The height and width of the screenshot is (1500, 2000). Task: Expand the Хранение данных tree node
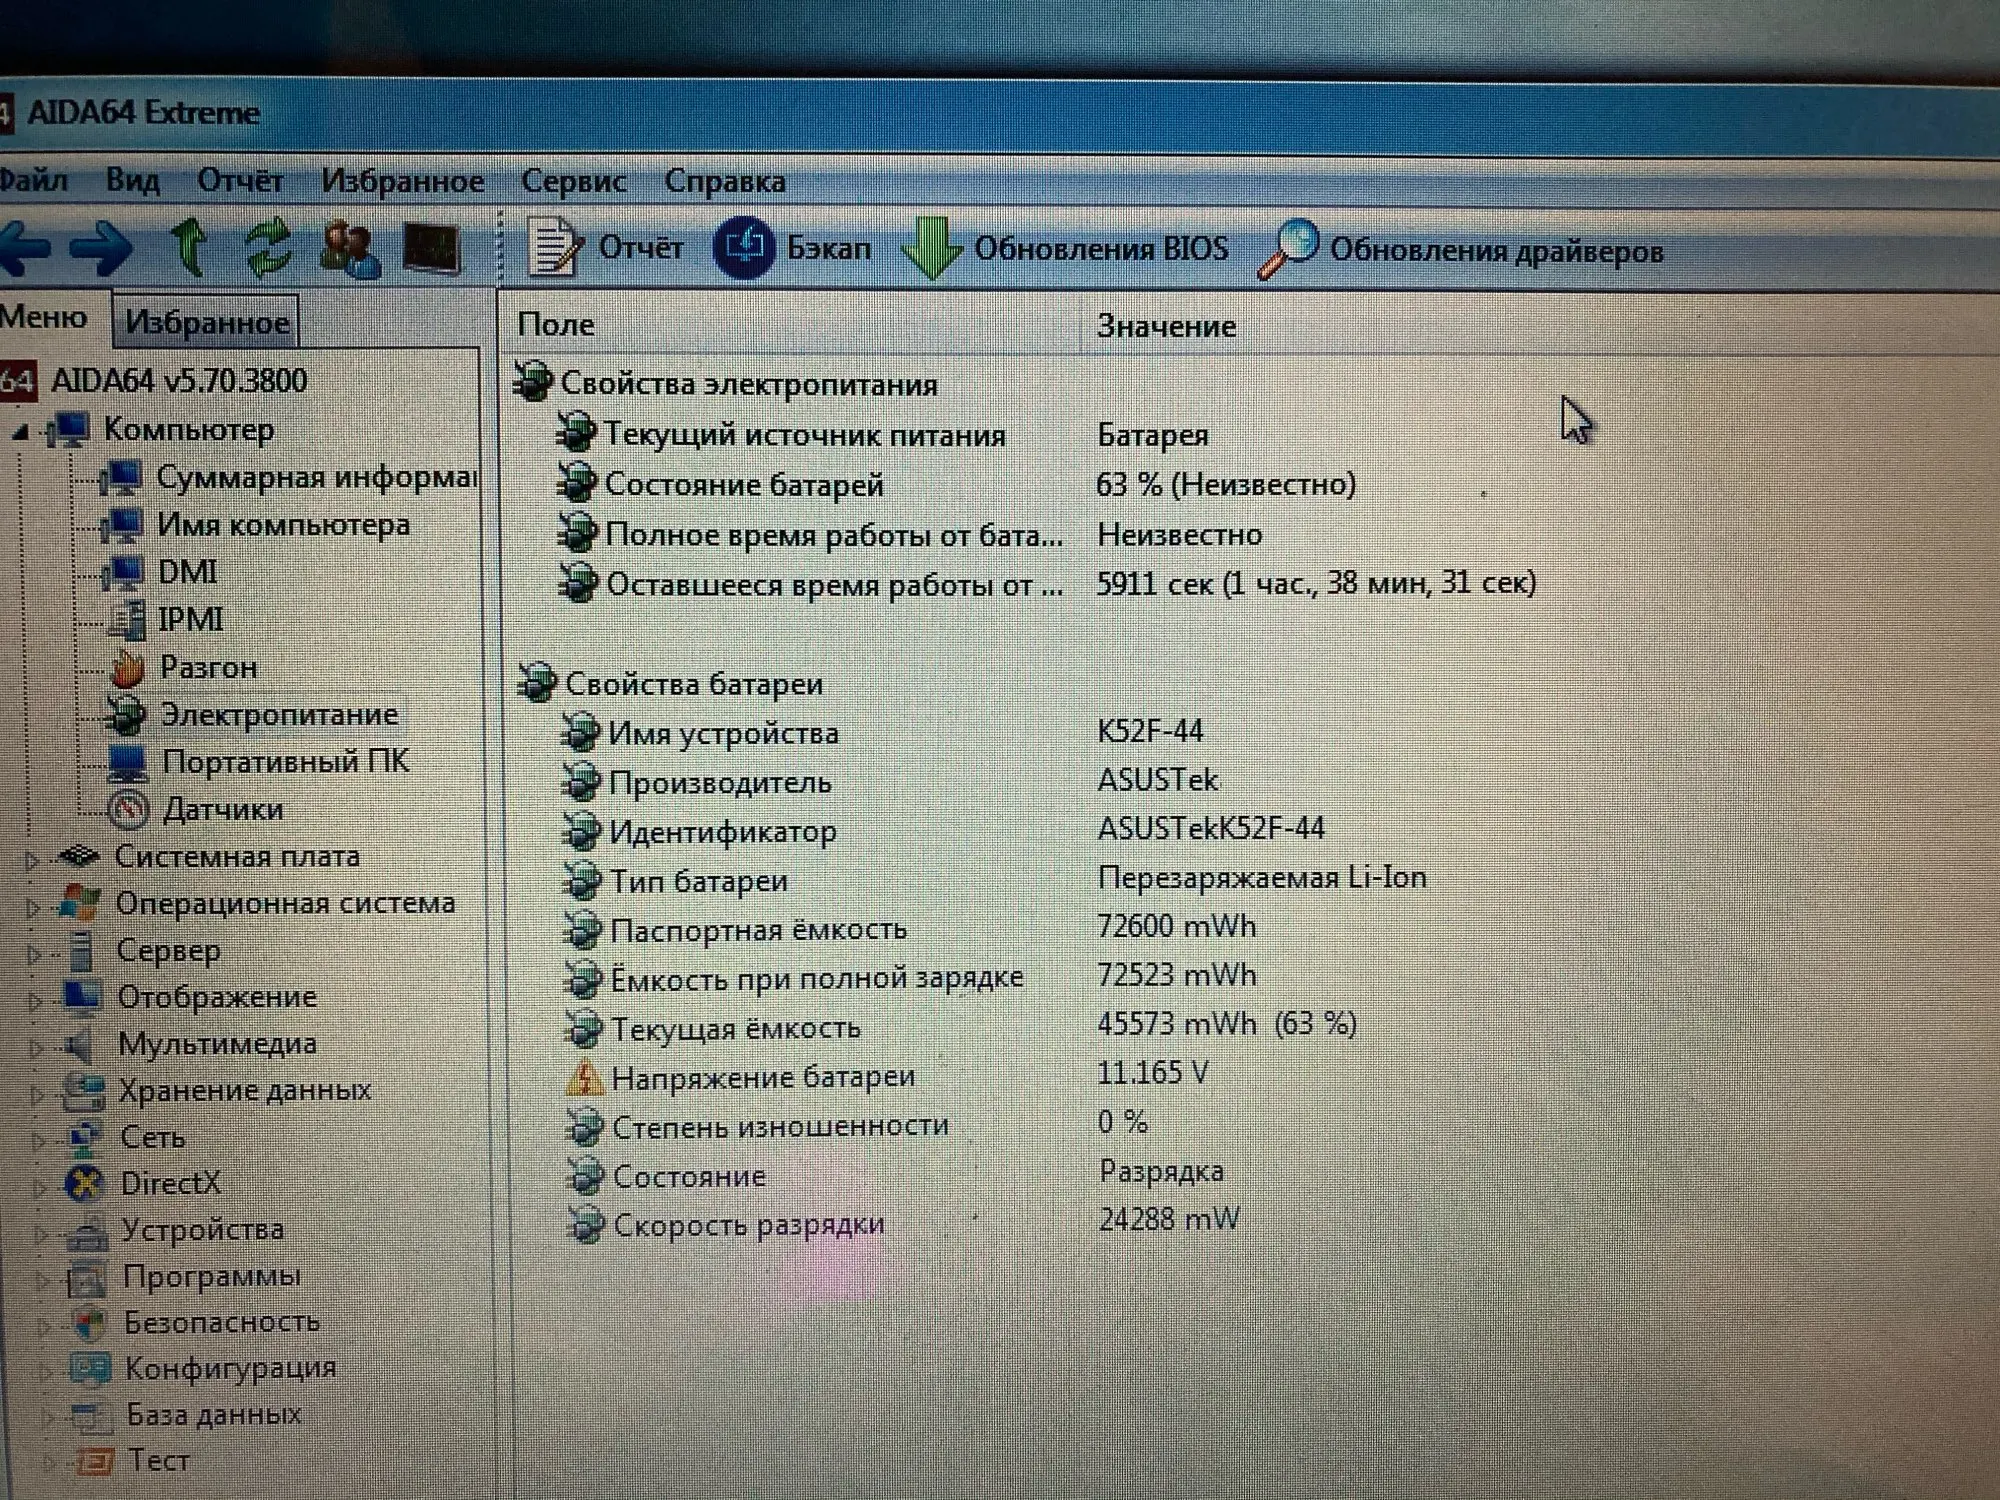pyautogui.click(x=36, y=1094)
